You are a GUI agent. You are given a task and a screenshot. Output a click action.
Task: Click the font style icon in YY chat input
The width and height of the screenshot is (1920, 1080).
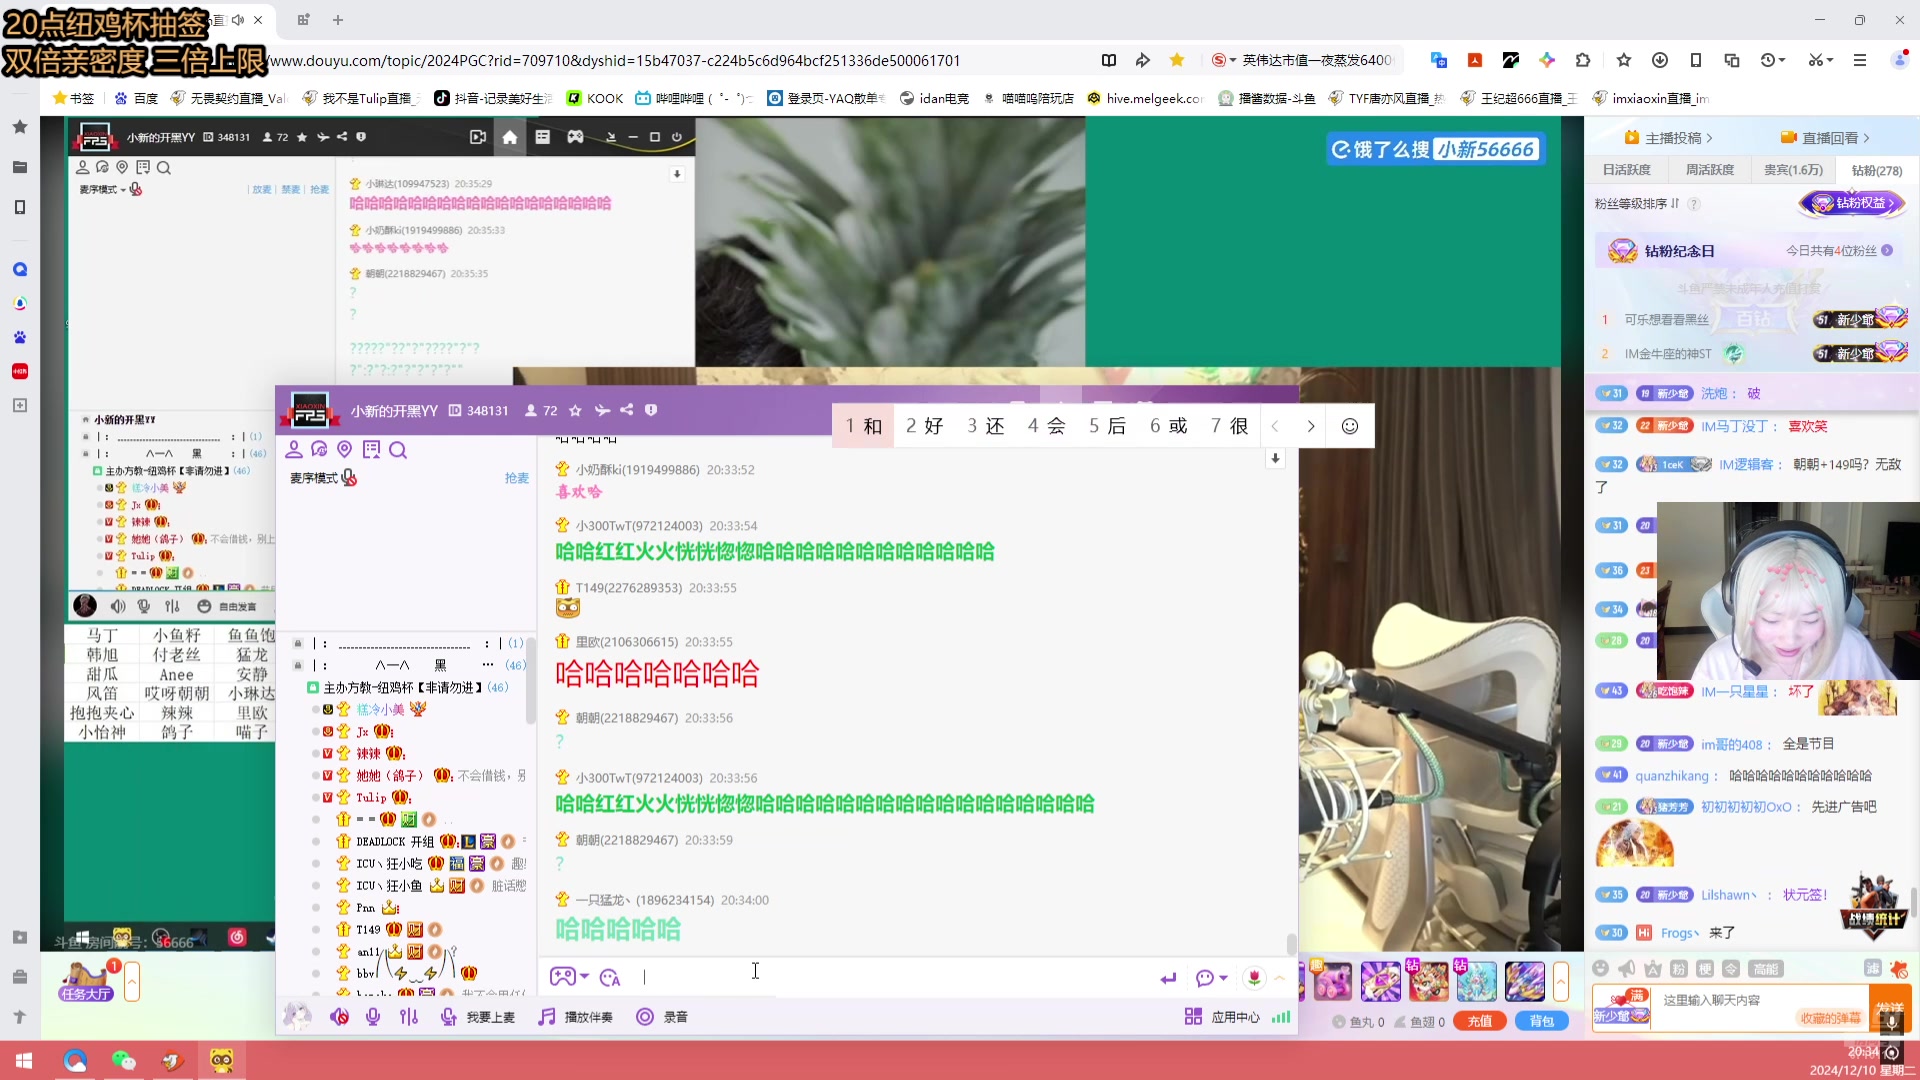[610, 977]
